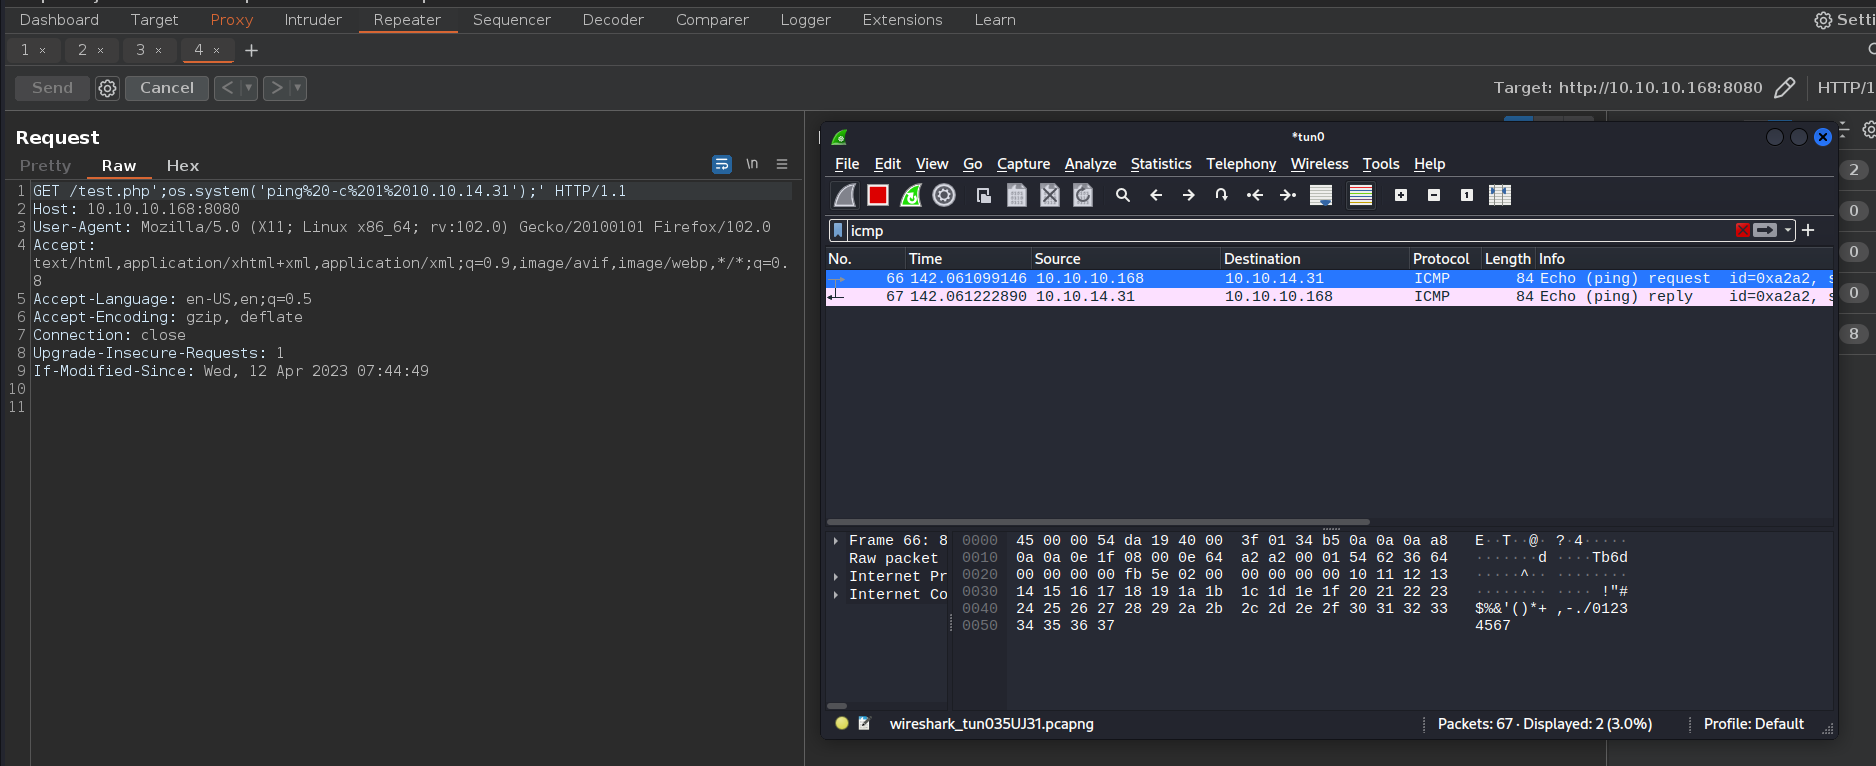Image resolution: width=1876 pixels, height=766 pixels.
Task: Open Wireshark Statistics menu
Action: pos(1161,164)
